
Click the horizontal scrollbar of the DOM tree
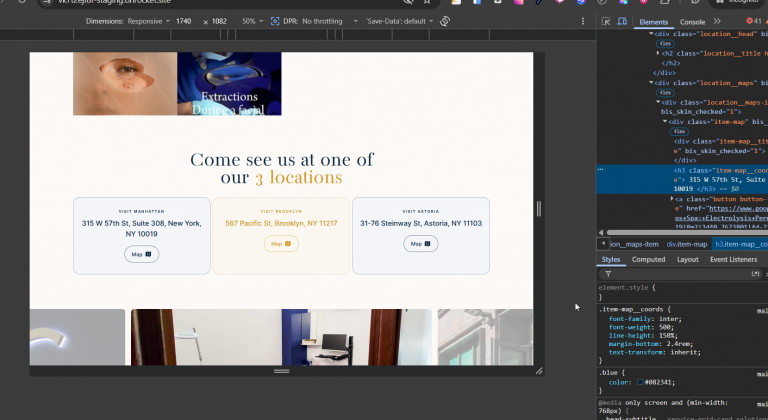point(686,232)
